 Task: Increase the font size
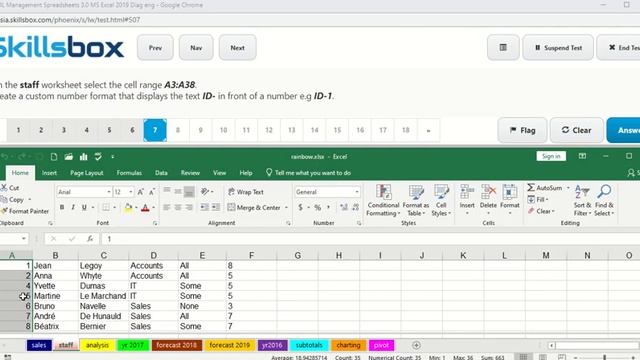pos(140,192)
